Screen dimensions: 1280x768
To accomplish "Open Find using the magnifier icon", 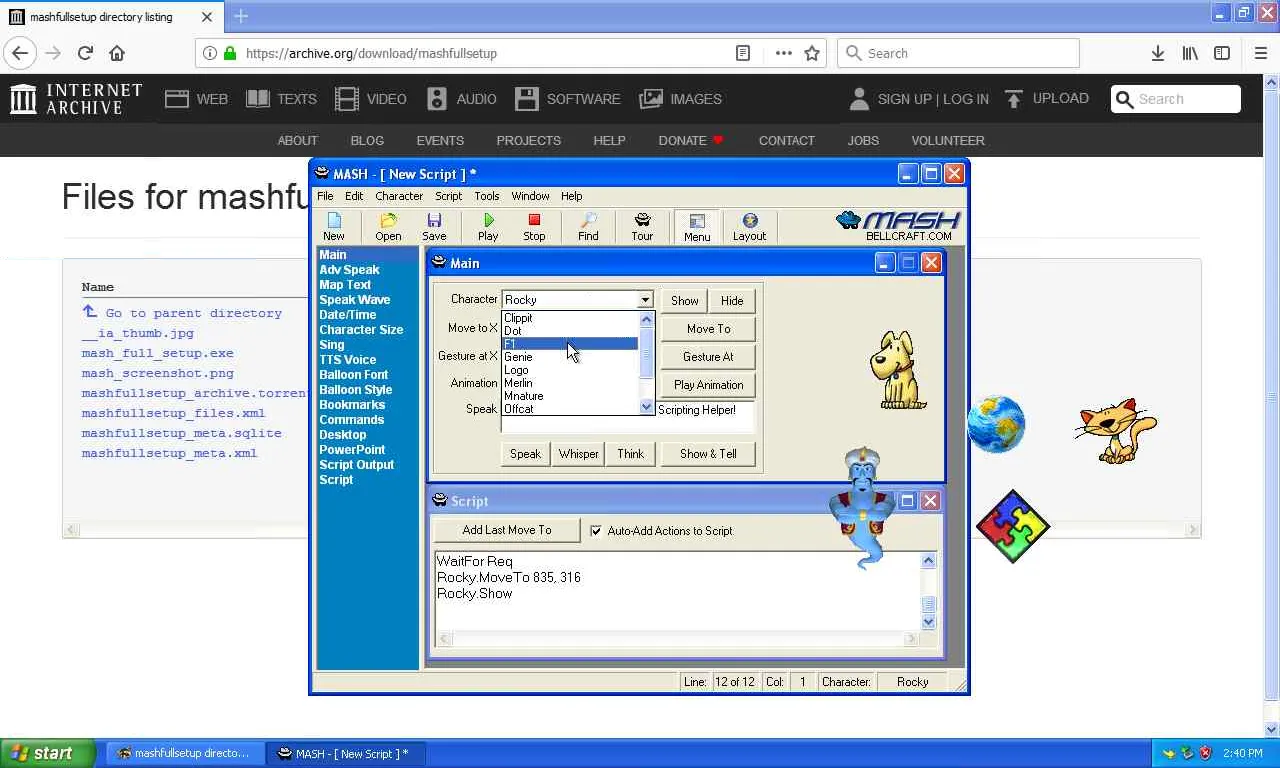I will [588, 227].
